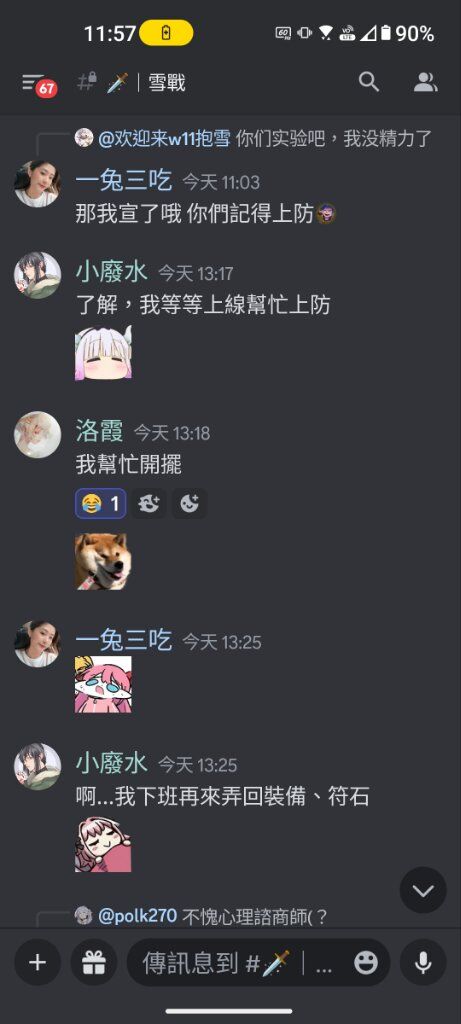Show the member list icon
Screen dimensions: 461x1024
[x=425, y=82]
